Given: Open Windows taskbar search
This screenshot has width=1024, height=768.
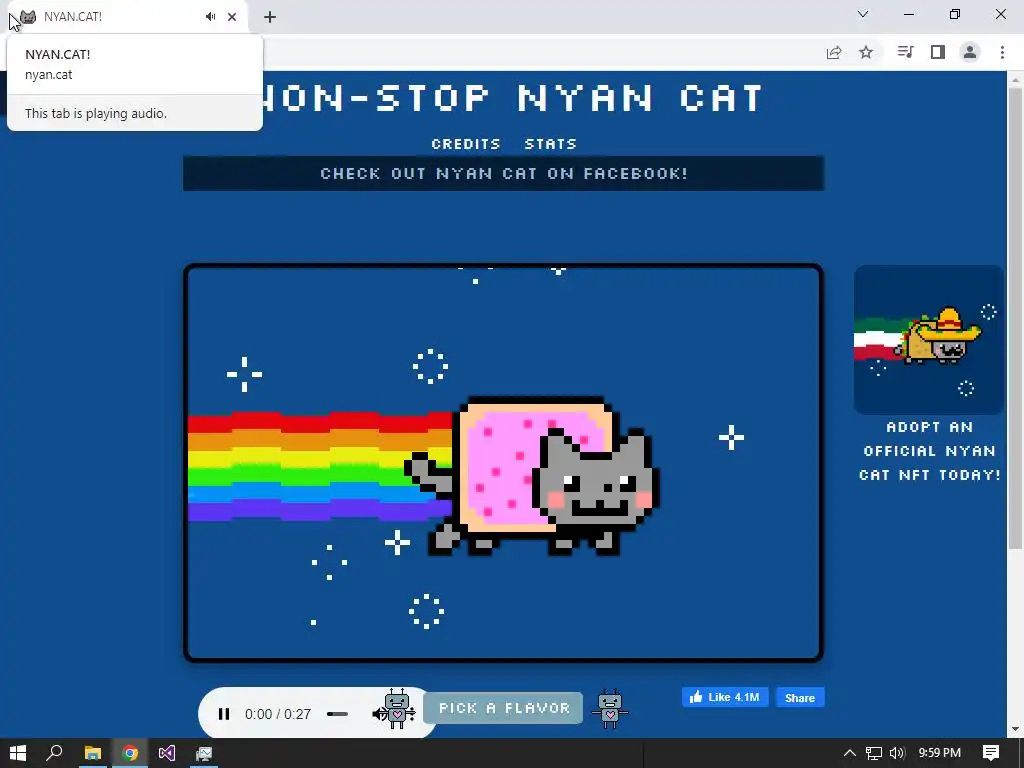Looking at the screenshot, I should (x=54, y=753).
